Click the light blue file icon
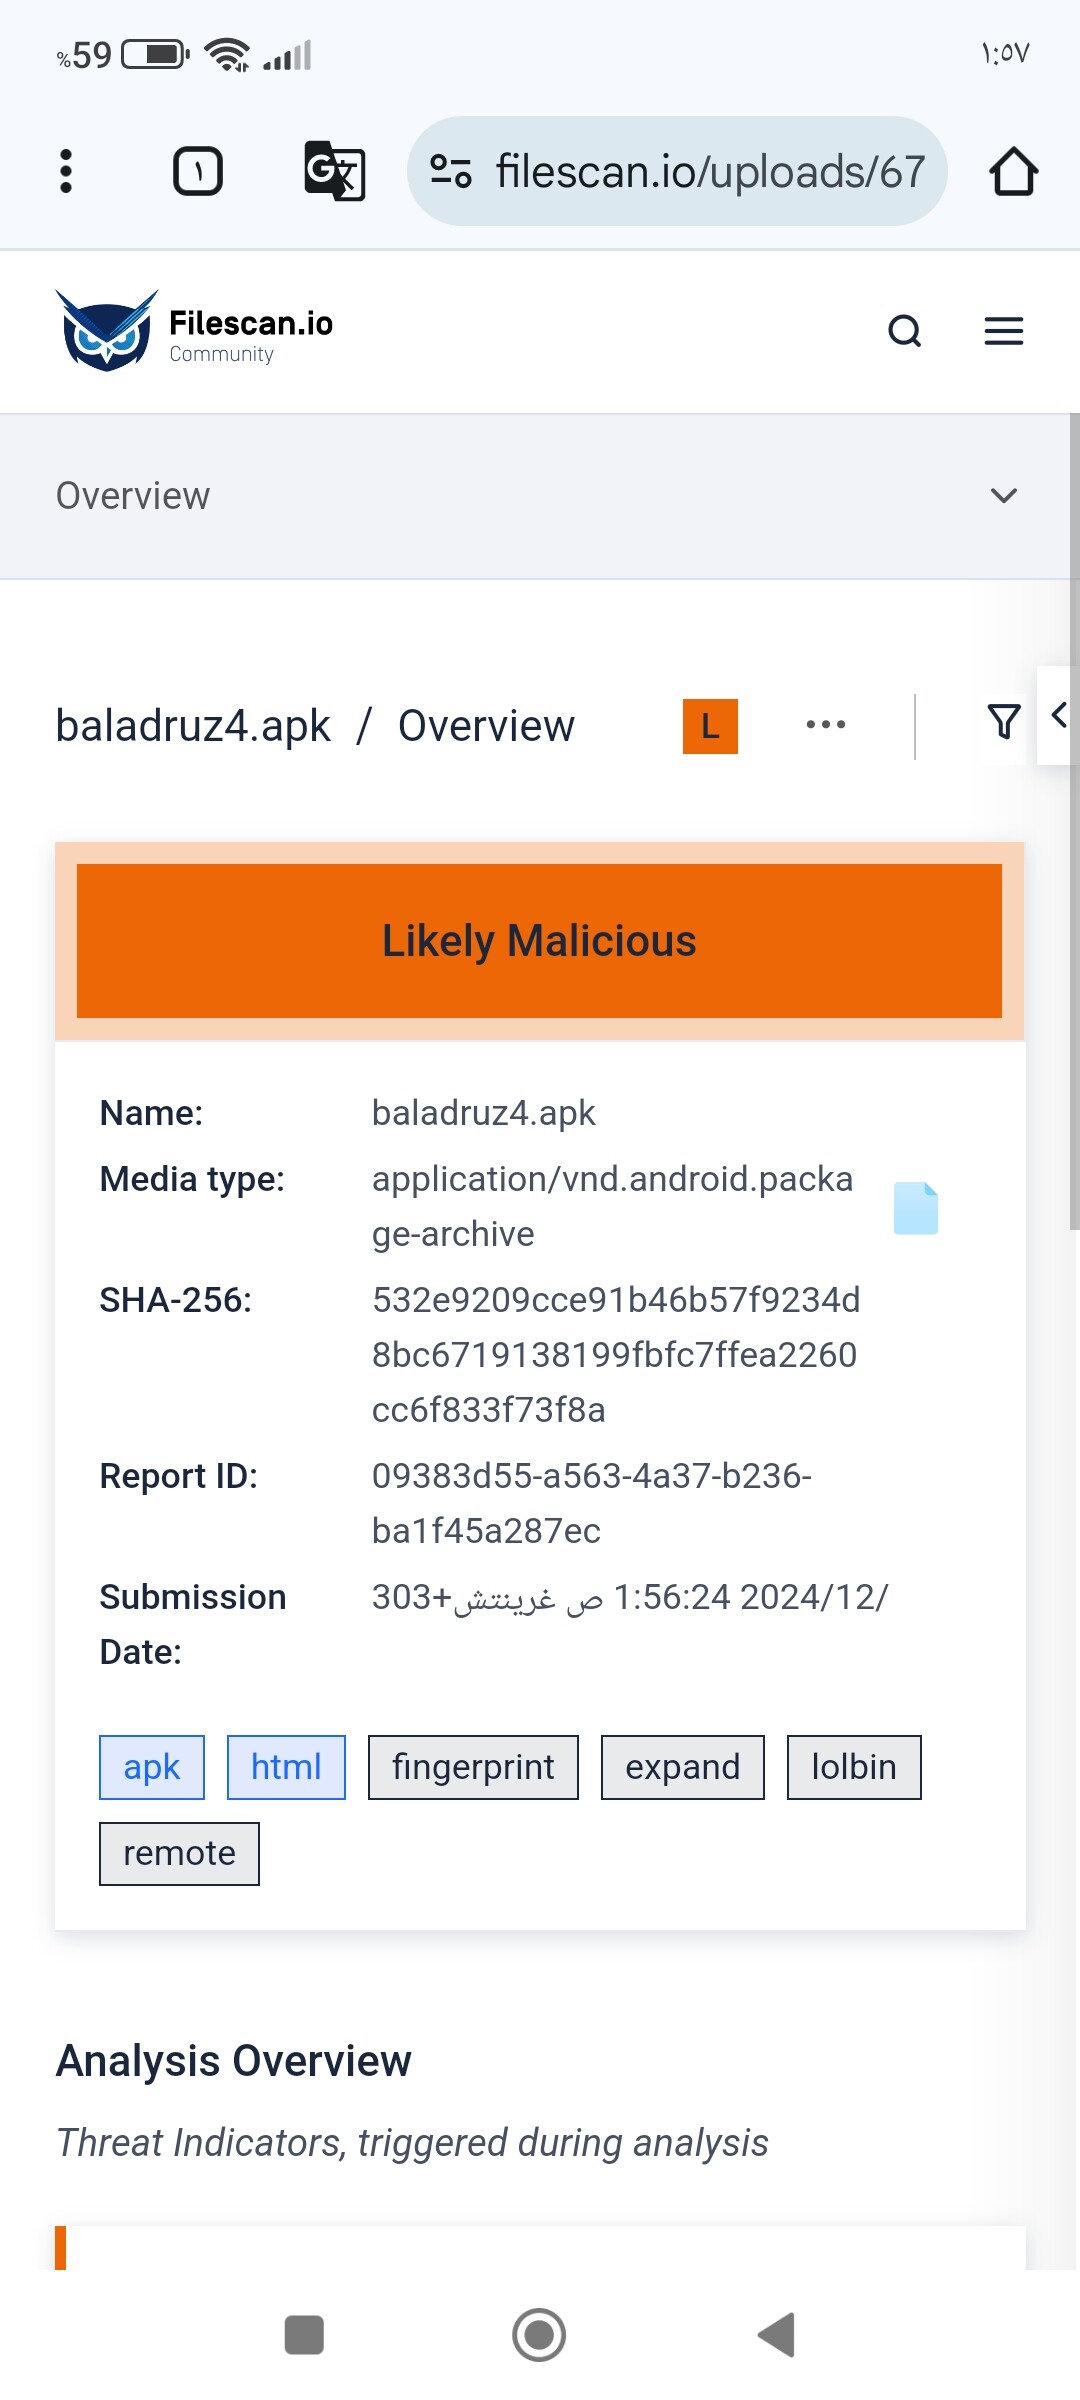Screen dimensions: 1080x2400 pos(915,1208)
